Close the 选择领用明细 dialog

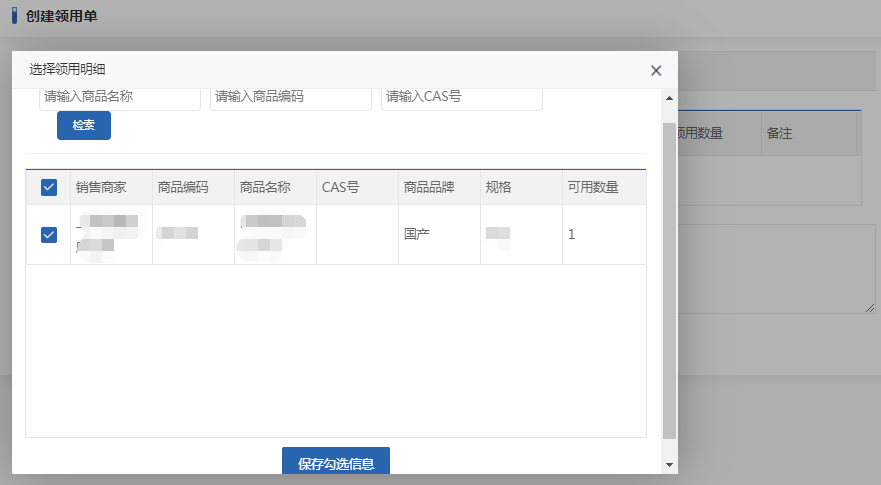(656, 70)
